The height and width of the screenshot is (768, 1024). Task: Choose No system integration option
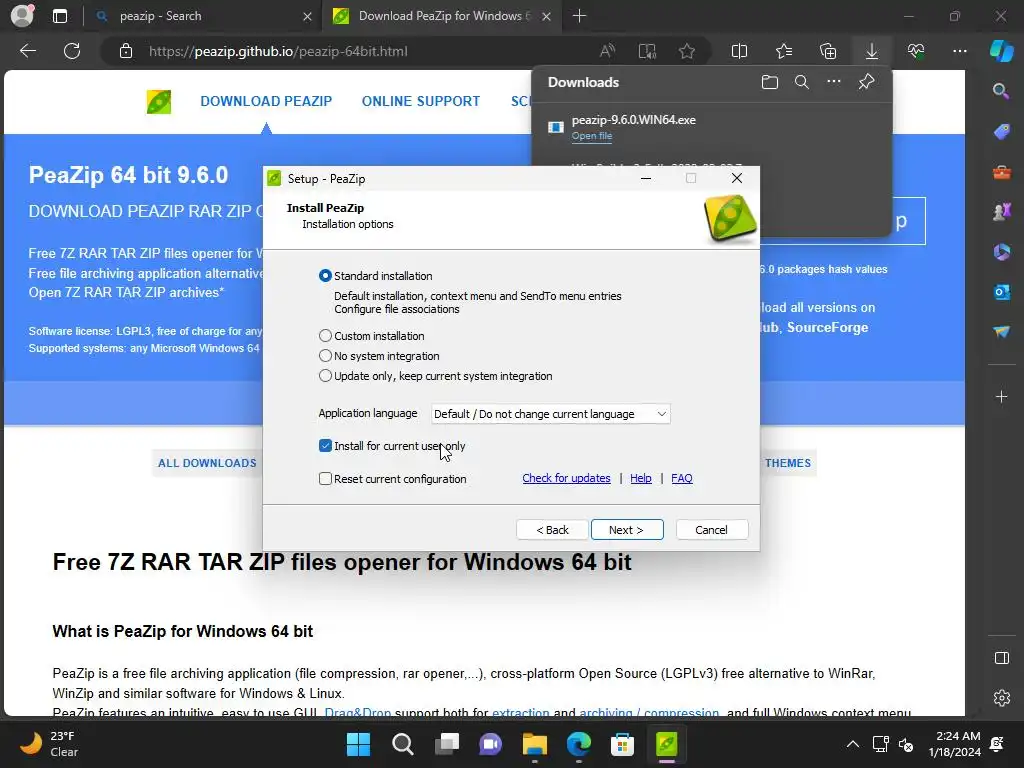point(325,356)
